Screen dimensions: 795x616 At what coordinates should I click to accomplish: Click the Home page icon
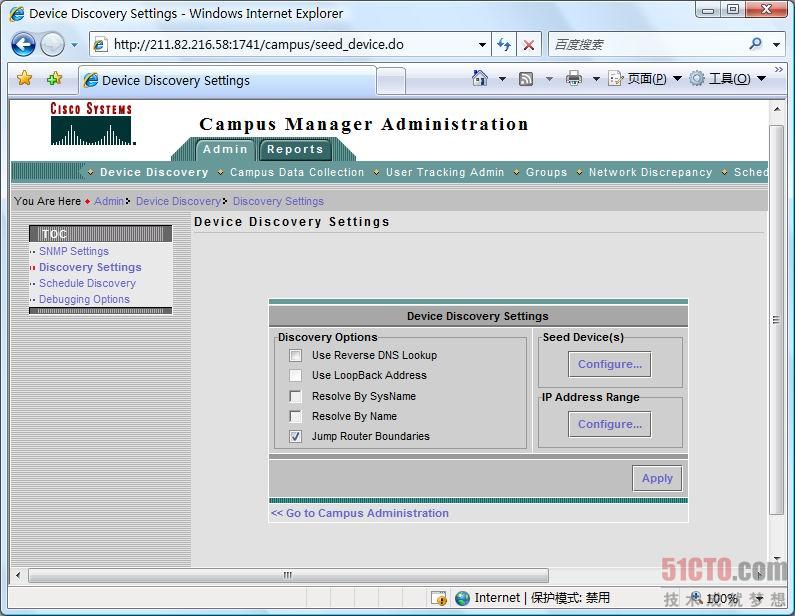pos(480,78)
